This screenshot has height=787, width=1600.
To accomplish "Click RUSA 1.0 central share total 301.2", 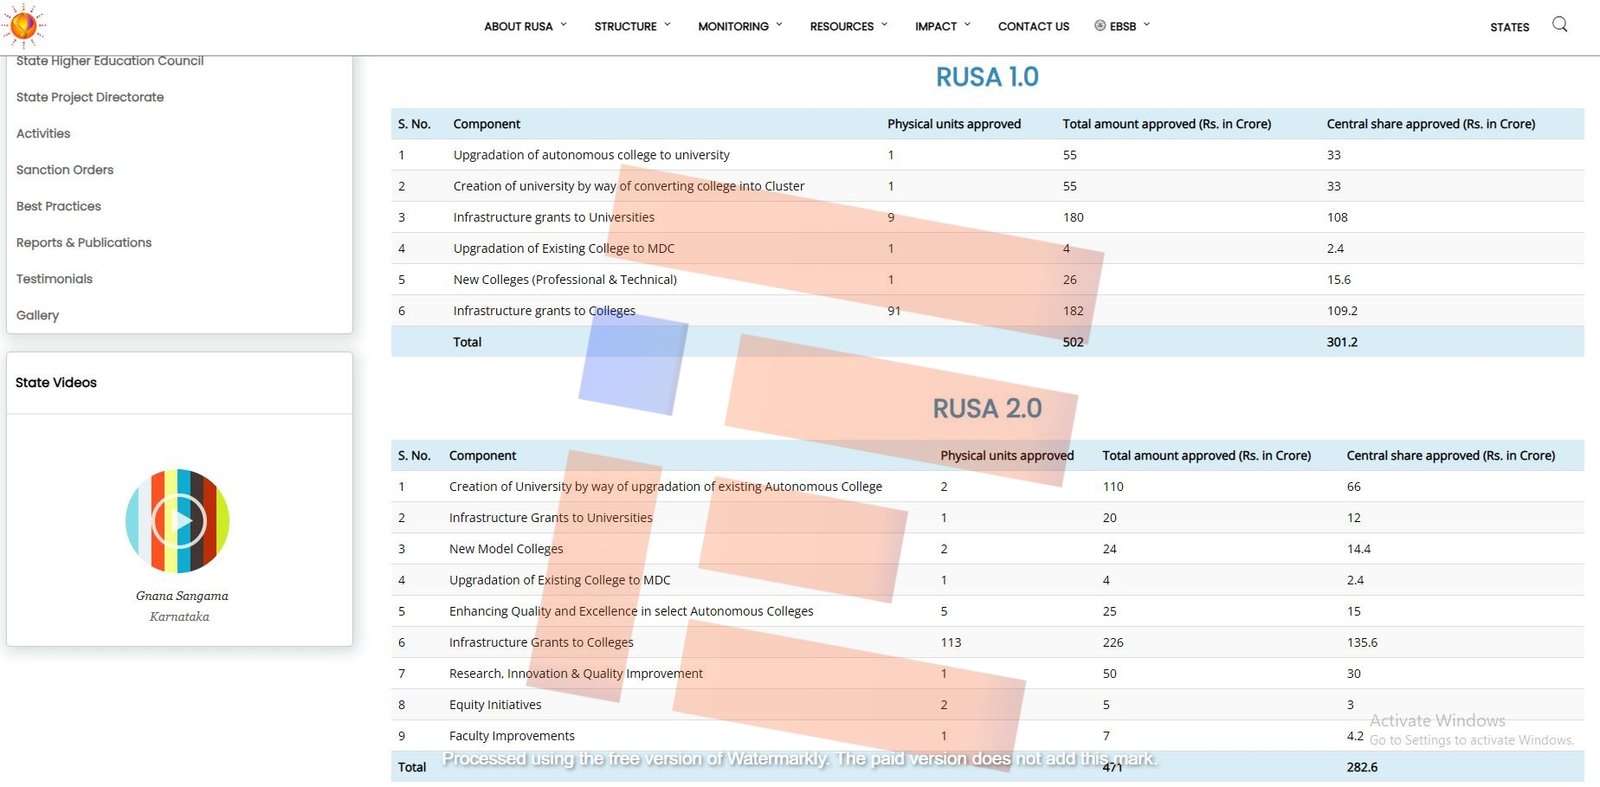I will coord(1342,342).
